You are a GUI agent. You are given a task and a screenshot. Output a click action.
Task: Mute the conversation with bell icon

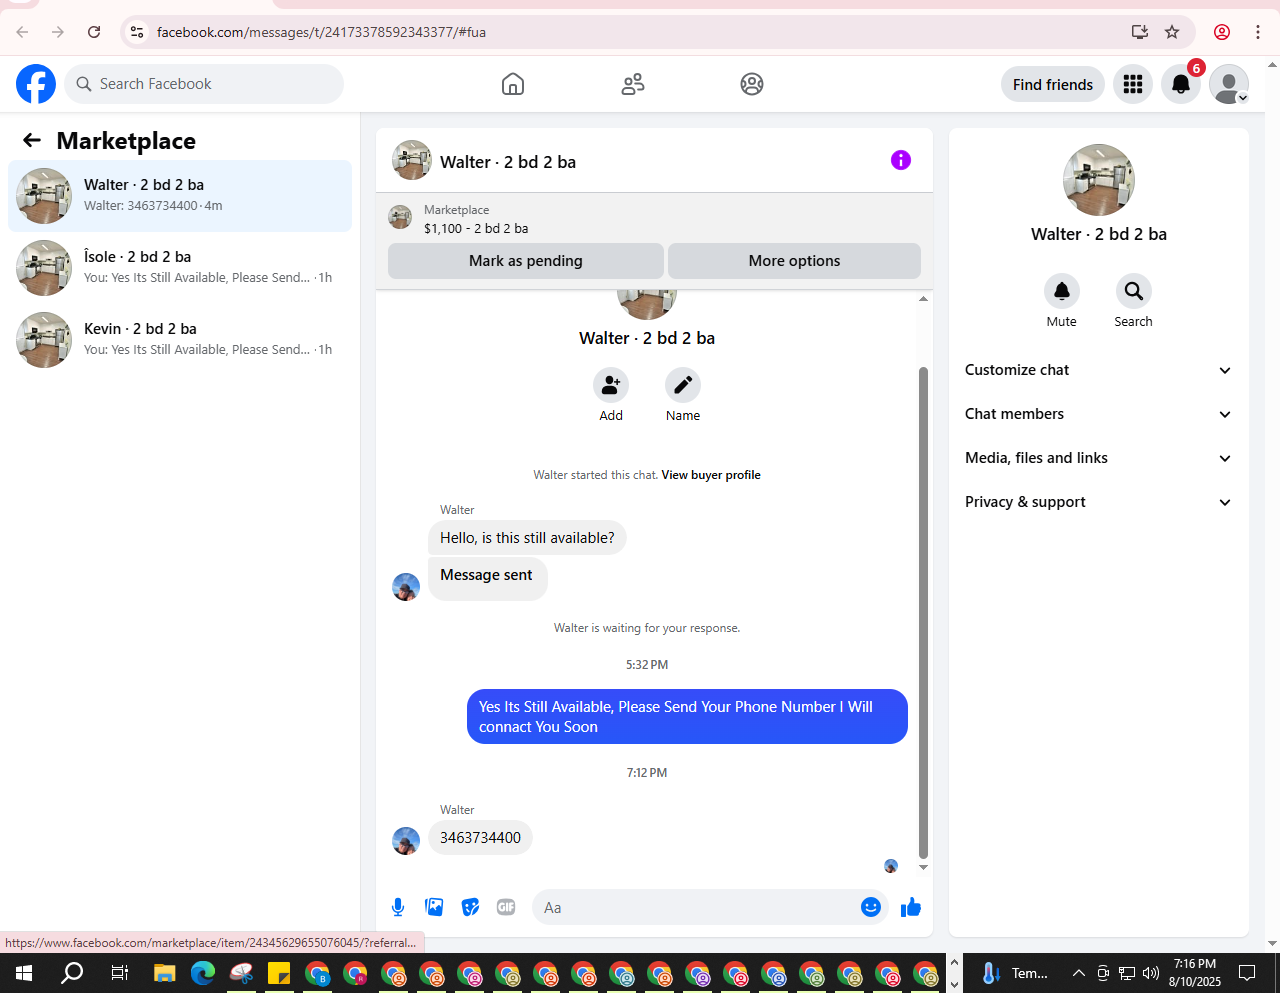[x=1062, y=291]
